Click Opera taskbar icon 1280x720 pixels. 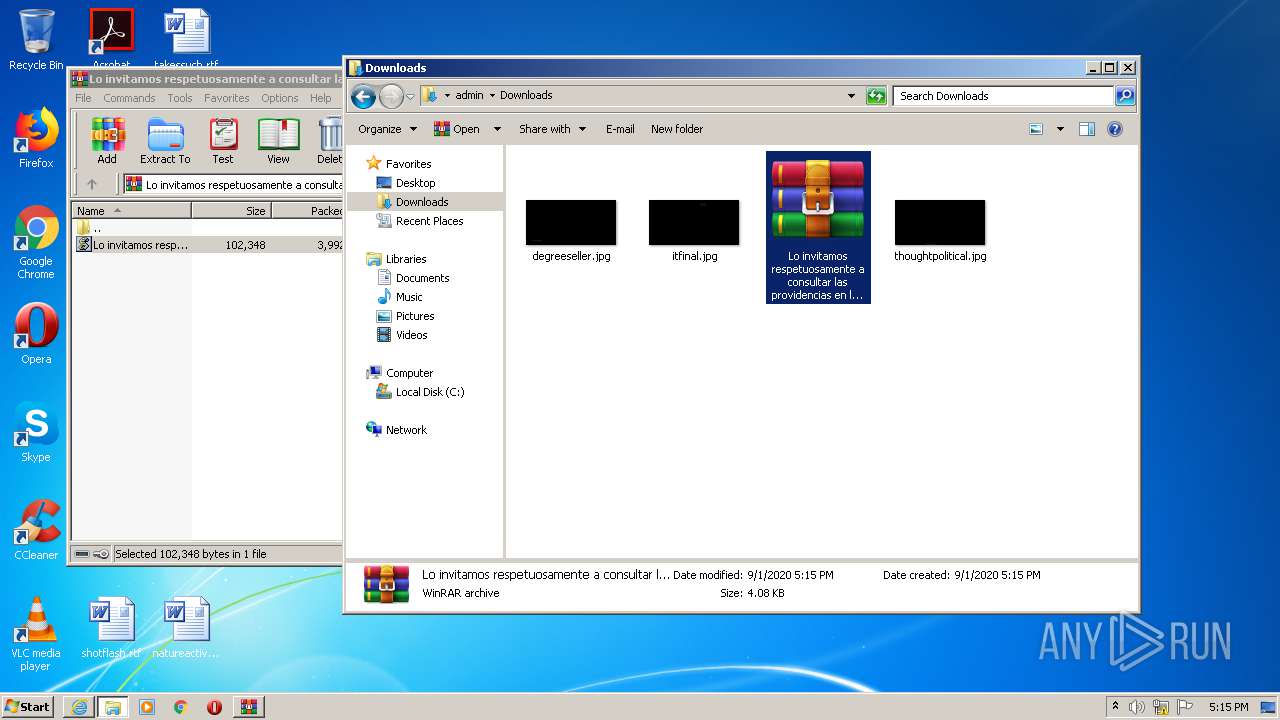point(214,707)
